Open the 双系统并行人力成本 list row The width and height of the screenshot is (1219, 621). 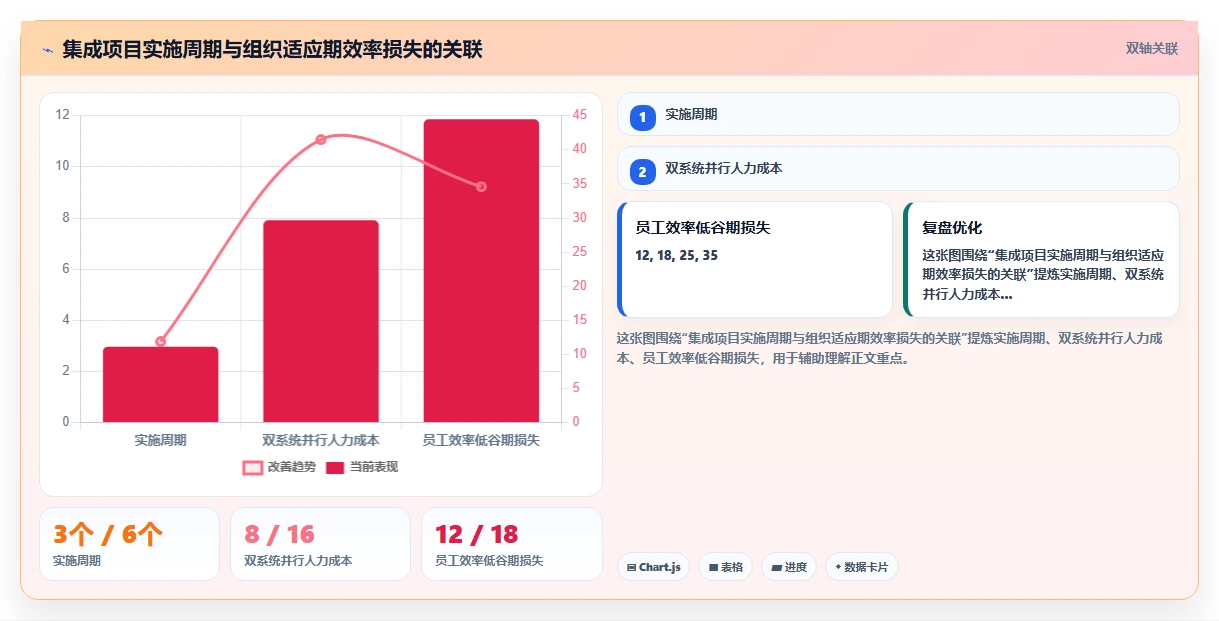pyautogui.click(x=898, y=168)
